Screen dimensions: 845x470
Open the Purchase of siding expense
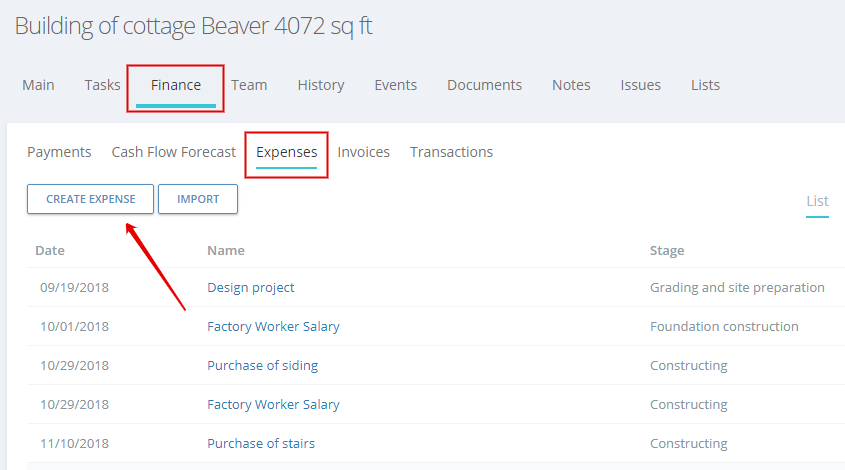click(262, 365)
